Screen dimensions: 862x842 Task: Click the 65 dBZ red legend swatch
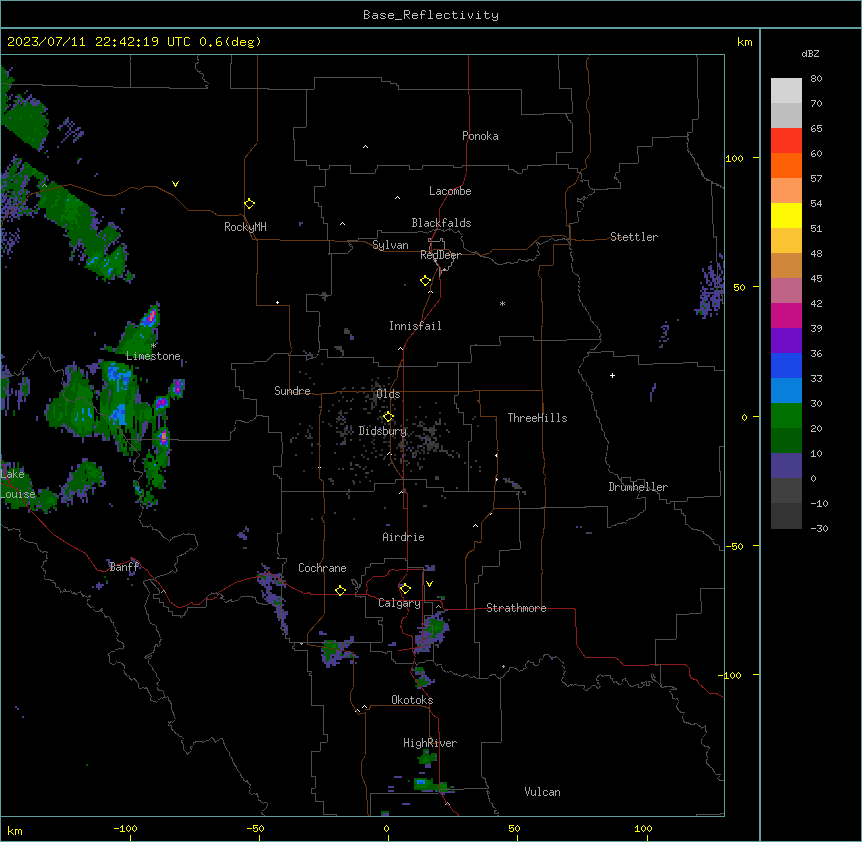[786, 141]
